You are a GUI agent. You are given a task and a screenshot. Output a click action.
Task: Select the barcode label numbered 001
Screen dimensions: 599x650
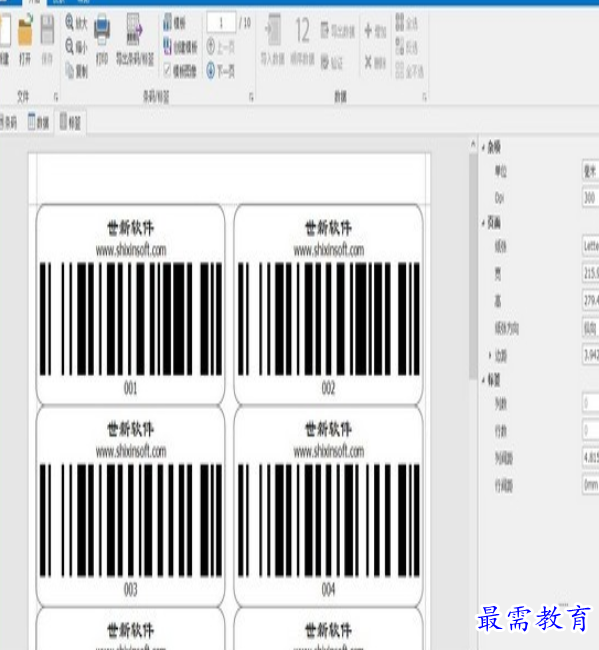[x=131, y=304]
